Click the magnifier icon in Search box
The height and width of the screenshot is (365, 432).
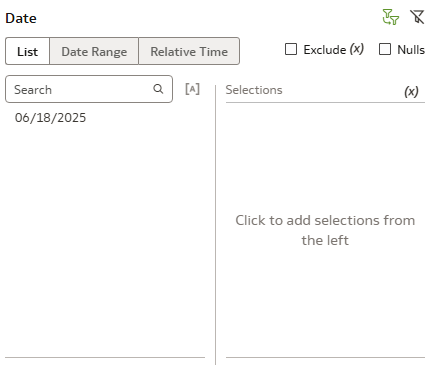coord(158,89)
